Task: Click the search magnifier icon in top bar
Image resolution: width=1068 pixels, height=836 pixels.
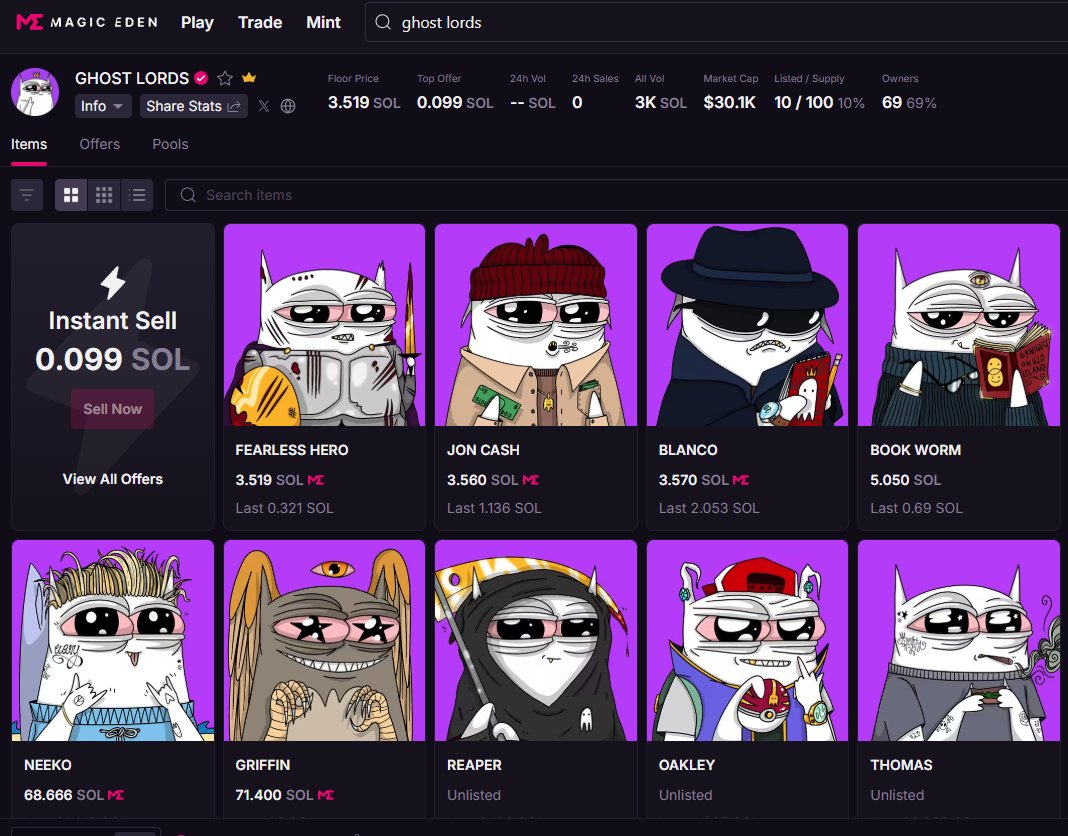Action: pyautogui.click(x=383, y=22)
